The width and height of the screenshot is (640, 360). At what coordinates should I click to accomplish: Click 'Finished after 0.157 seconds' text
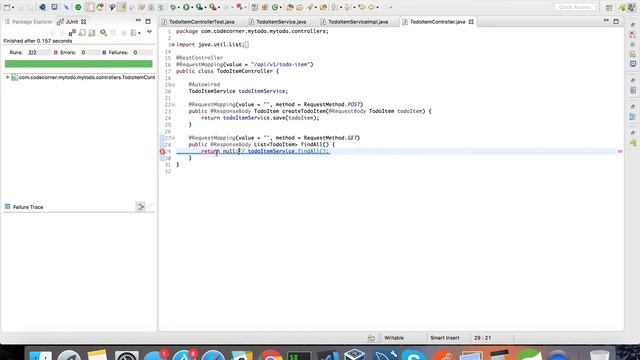click(38, 41)
